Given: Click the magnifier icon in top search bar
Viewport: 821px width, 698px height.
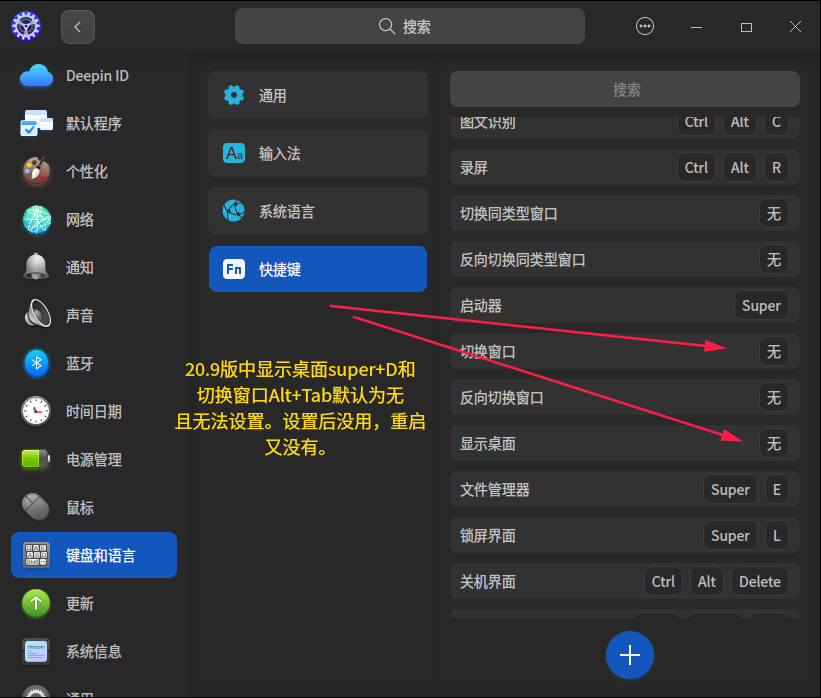Looking at the screenshot, I should pyautogui.click(x=386, y=26).
